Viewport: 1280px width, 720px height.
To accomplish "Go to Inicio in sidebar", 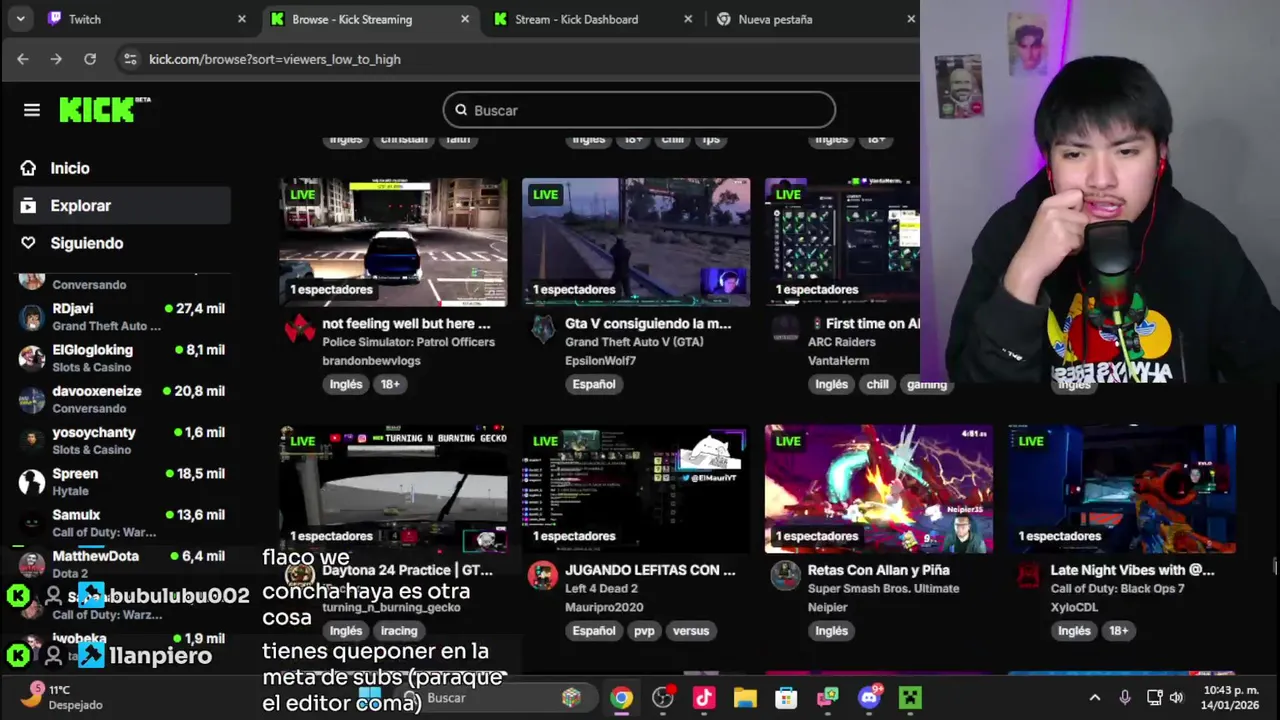I will (x=122, y=168).
